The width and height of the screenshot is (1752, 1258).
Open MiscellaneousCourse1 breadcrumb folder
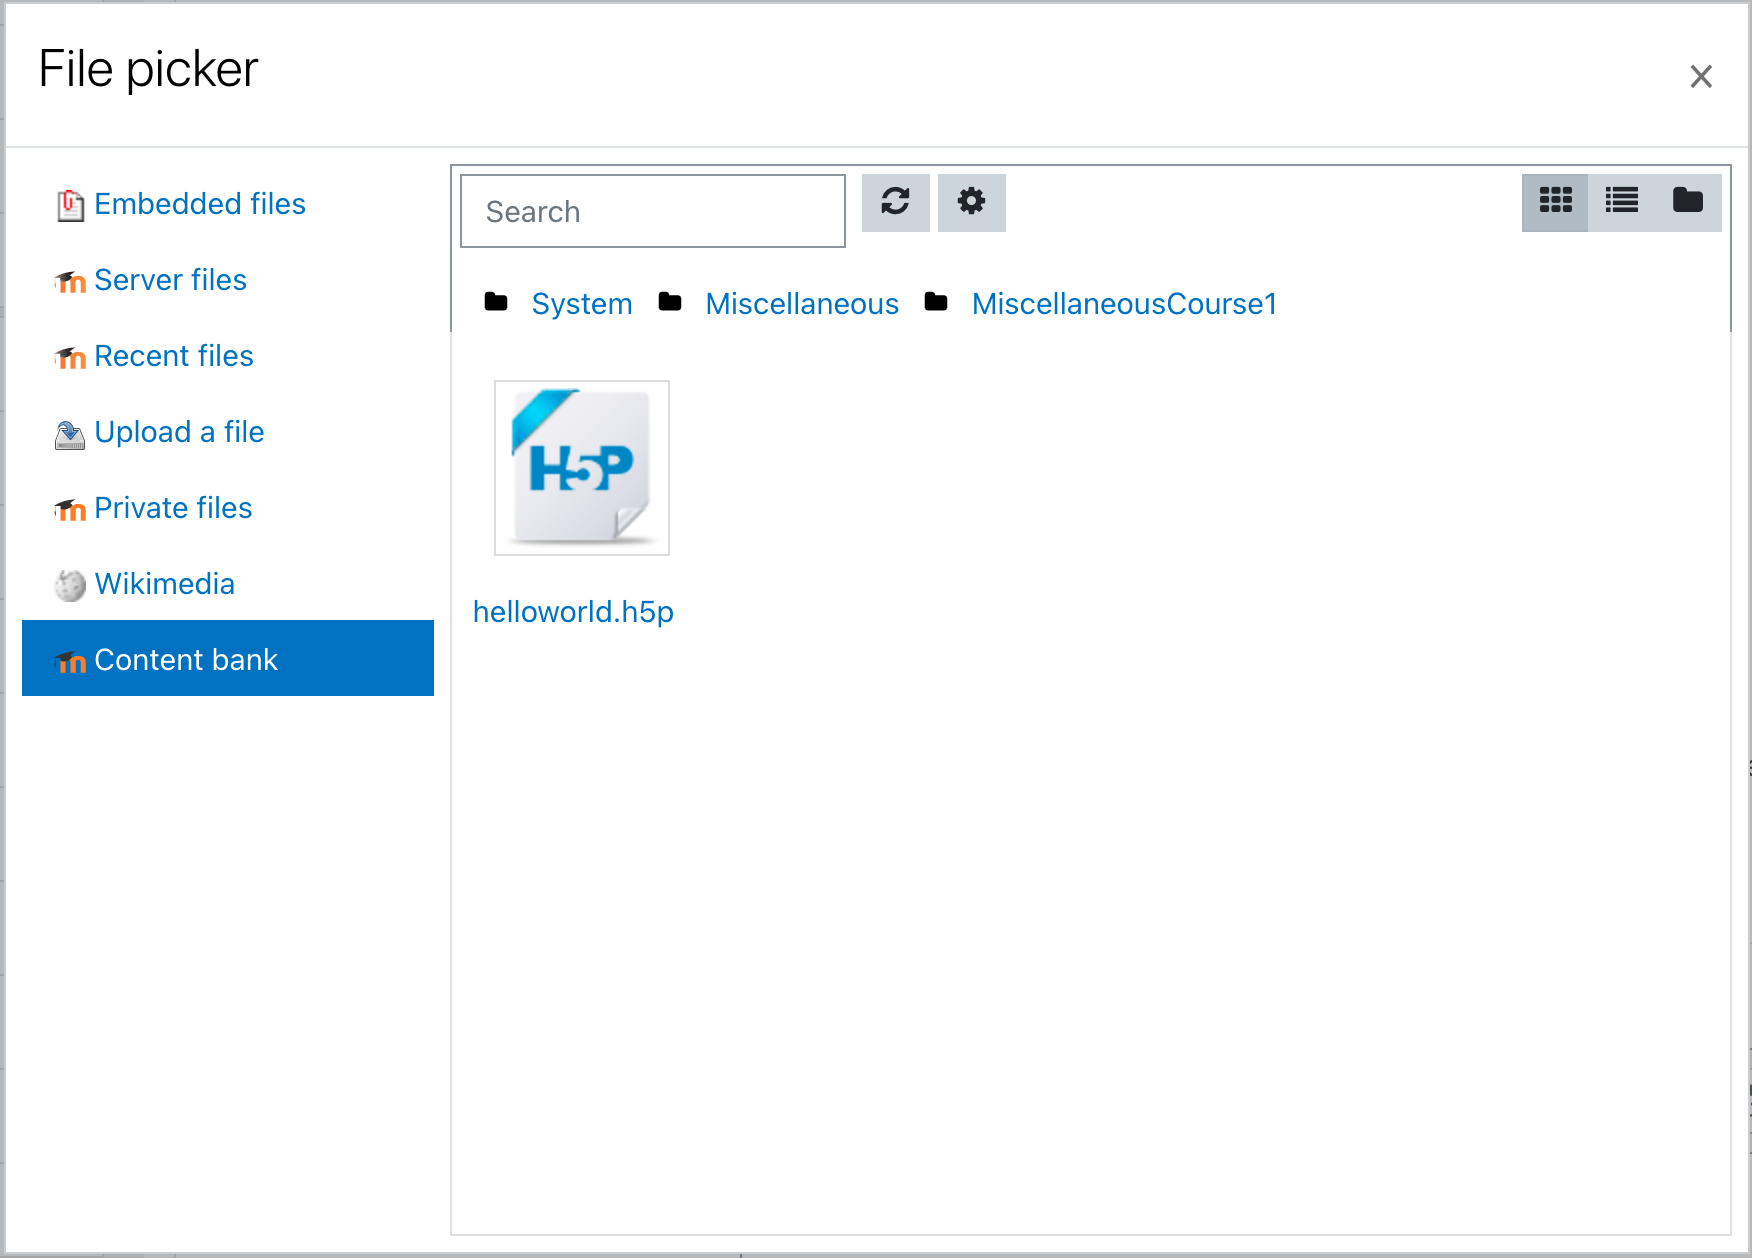(x=1124, y=304)
